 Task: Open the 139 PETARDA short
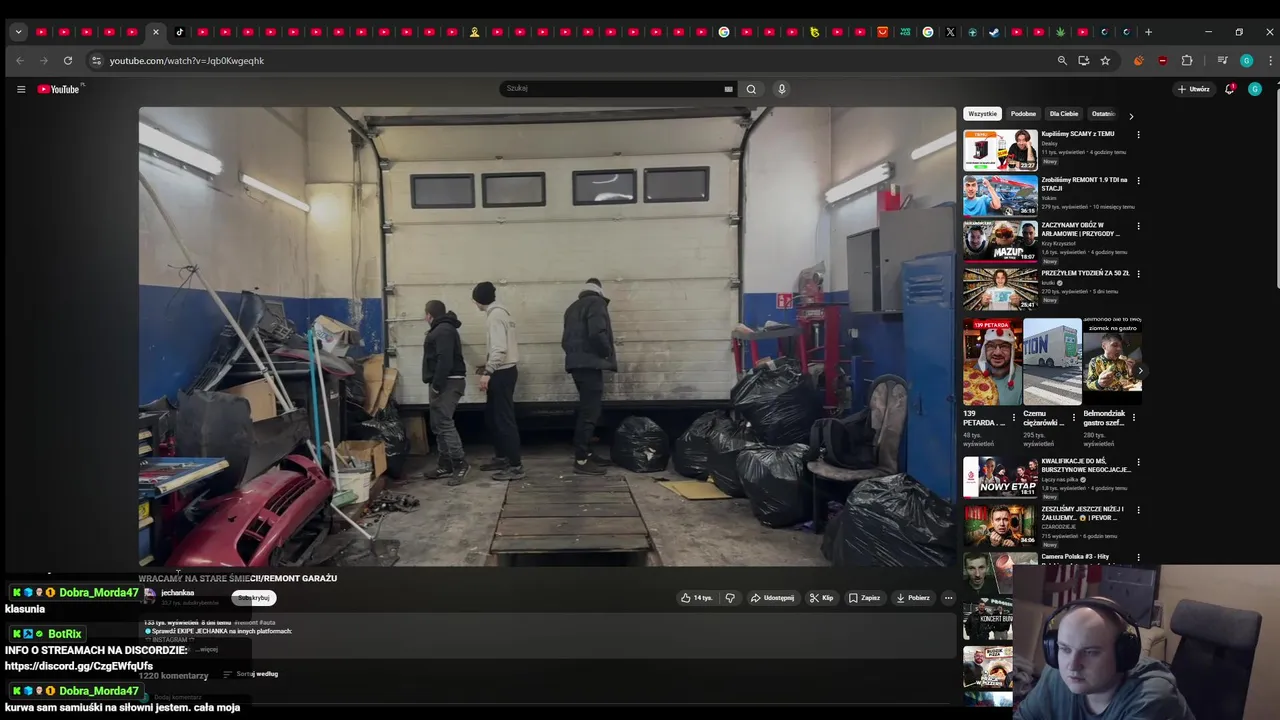click(x=992, y=361)
